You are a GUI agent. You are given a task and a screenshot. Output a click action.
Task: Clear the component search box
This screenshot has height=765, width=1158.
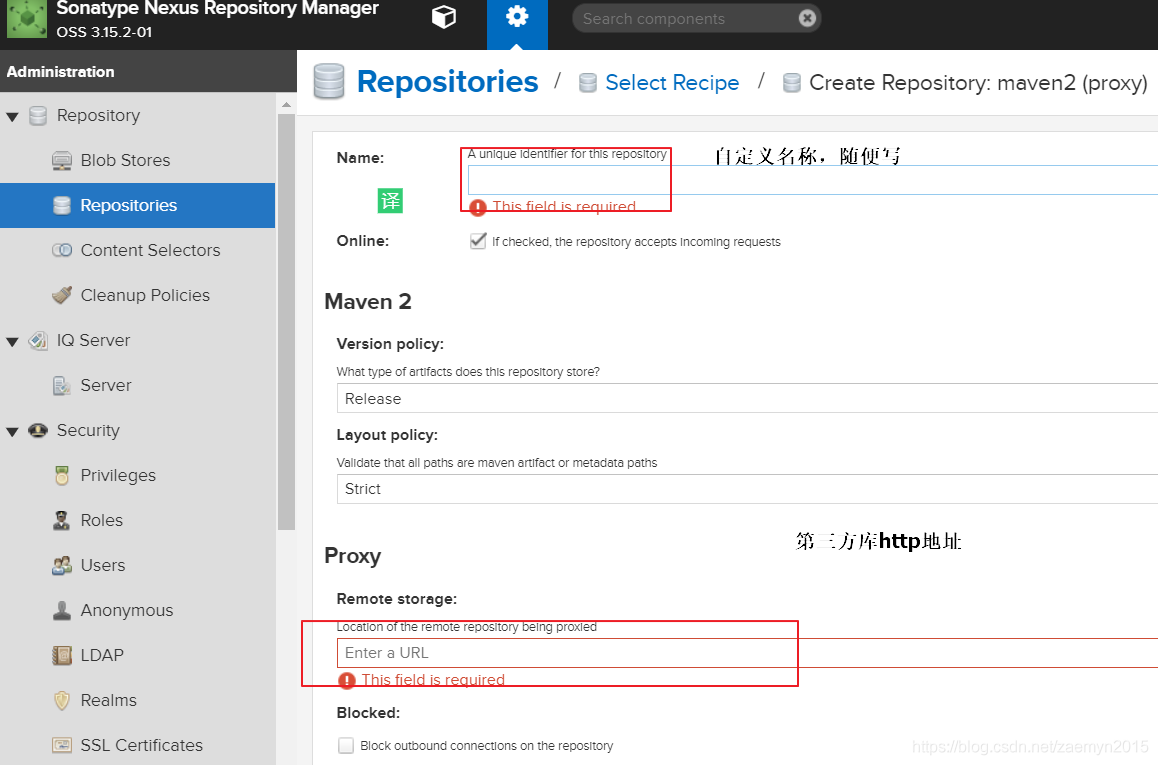point(807,18)
